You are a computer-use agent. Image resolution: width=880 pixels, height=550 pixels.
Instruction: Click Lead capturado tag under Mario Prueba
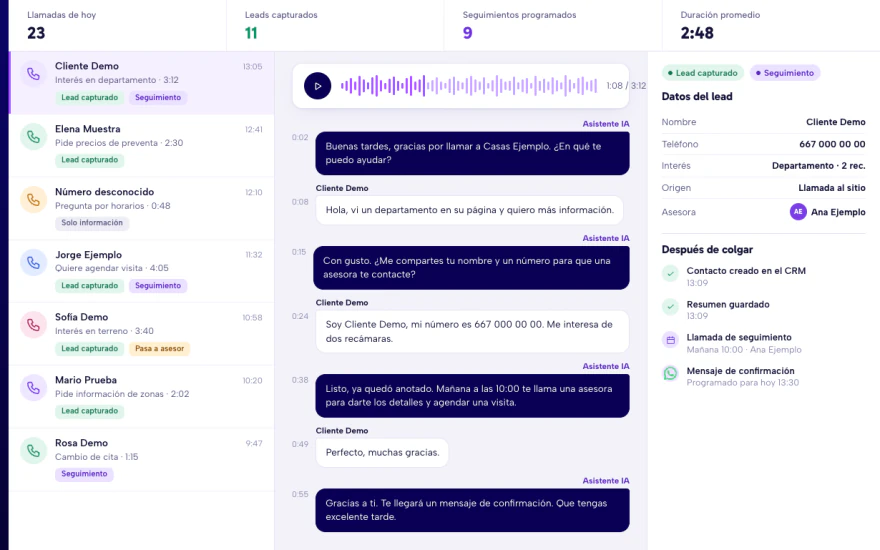click(90, 411)
